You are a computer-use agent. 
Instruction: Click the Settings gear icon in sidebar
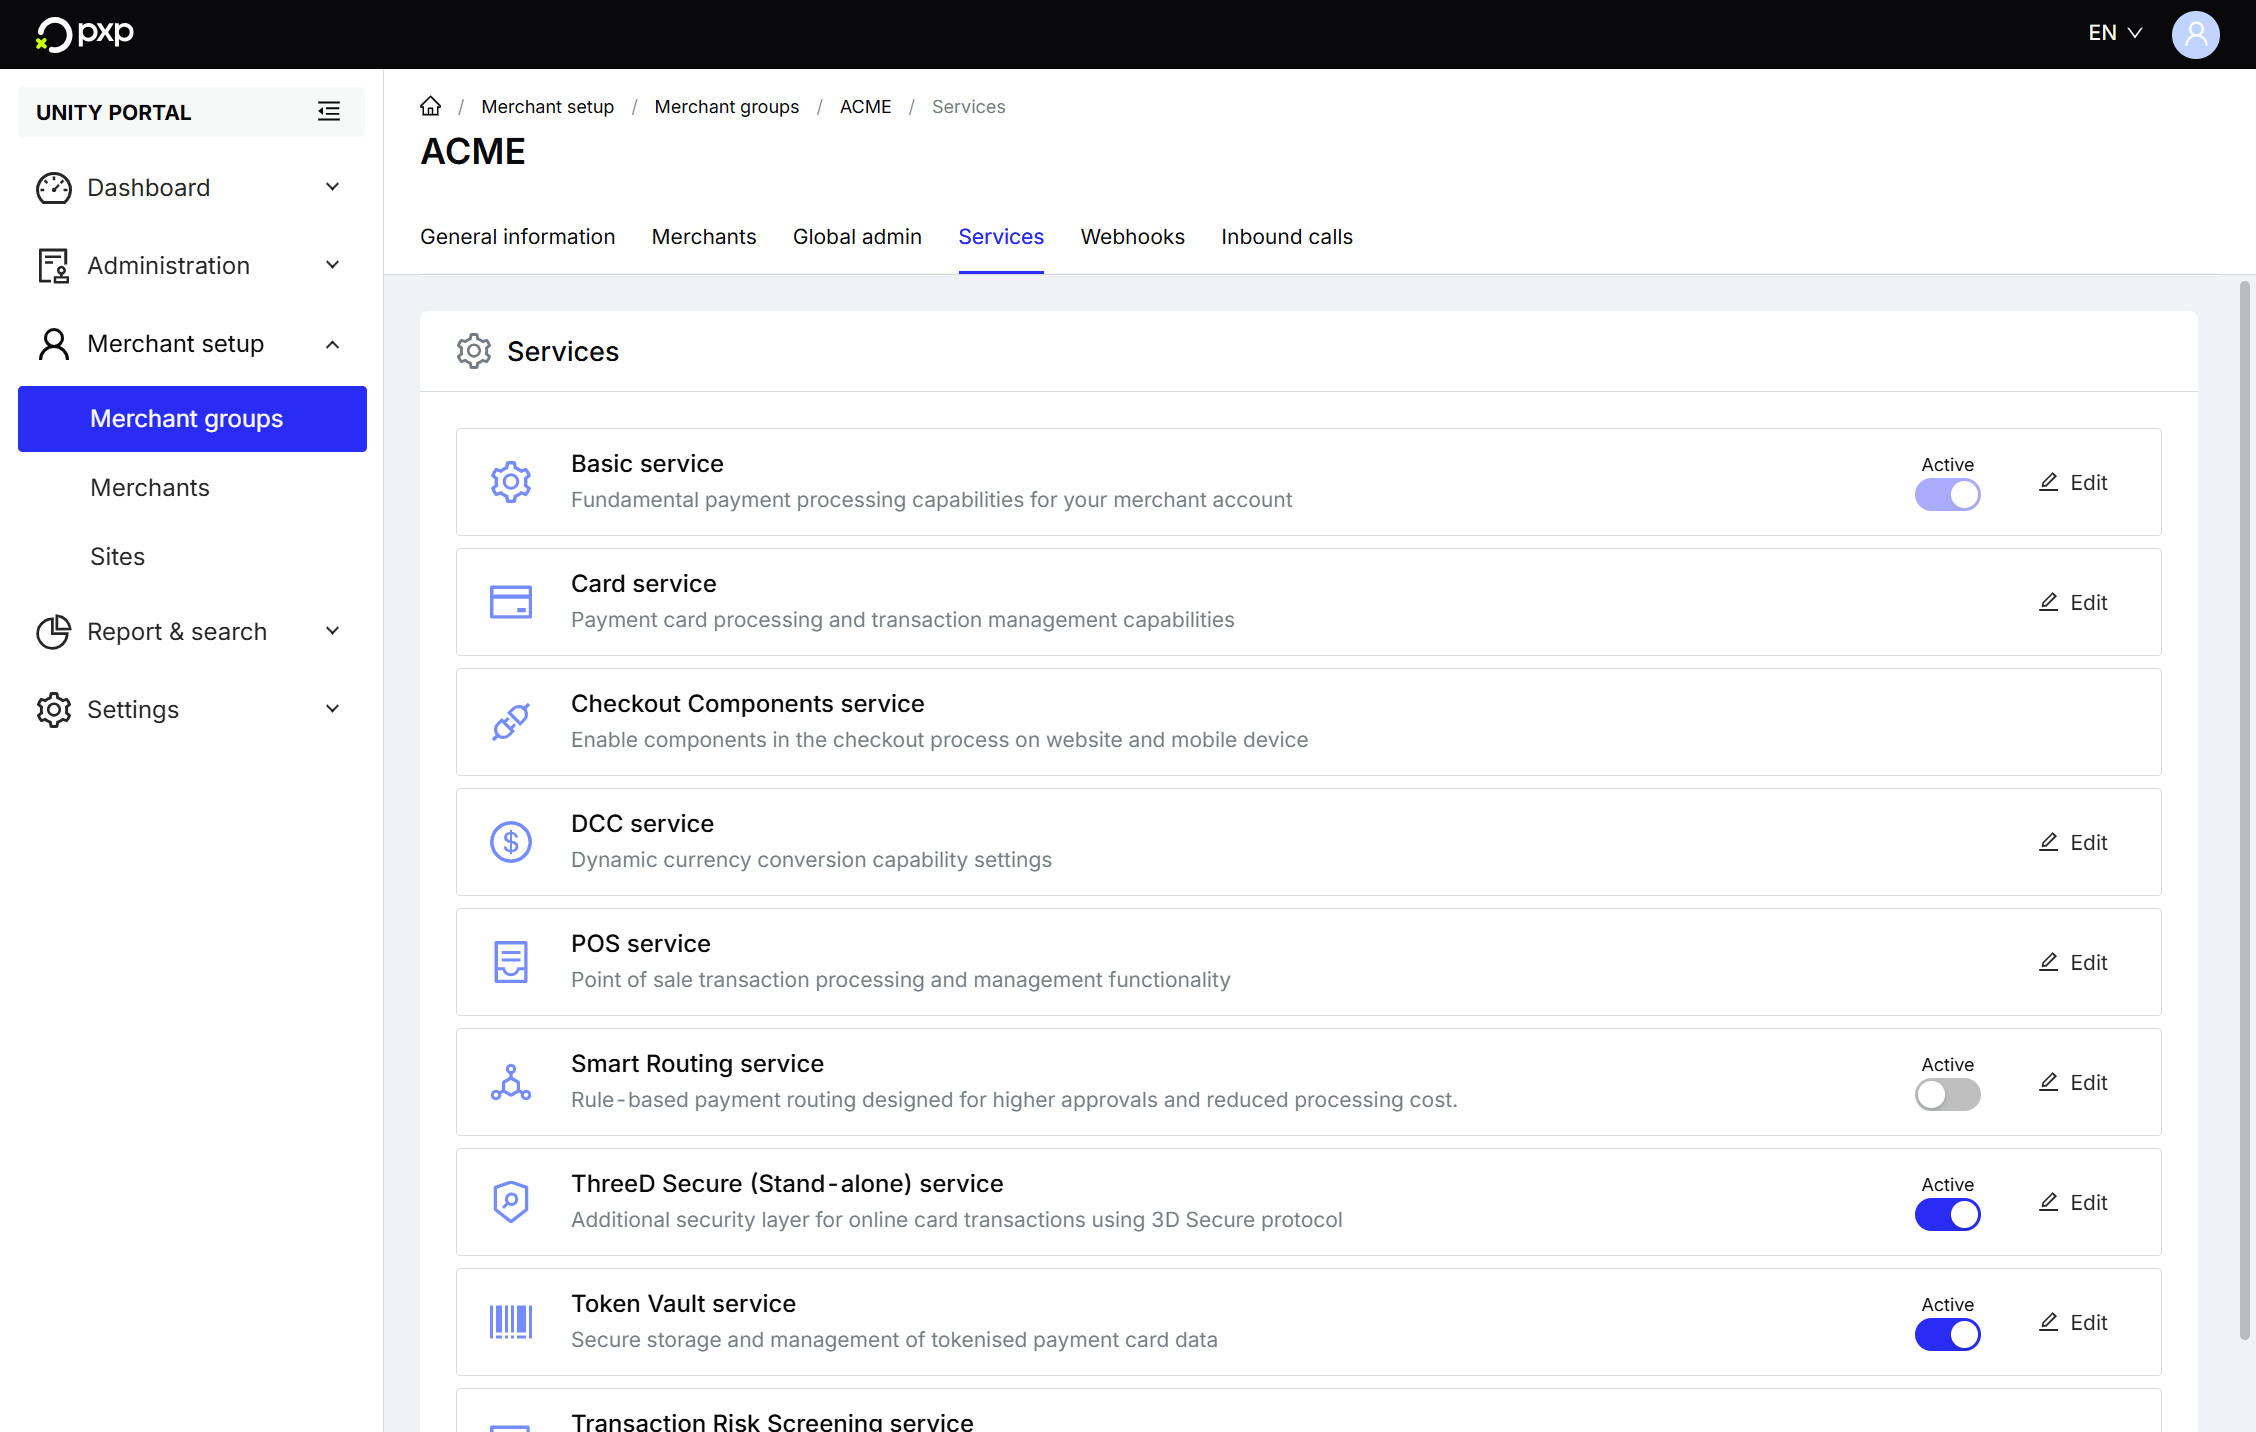click(54, 710)
